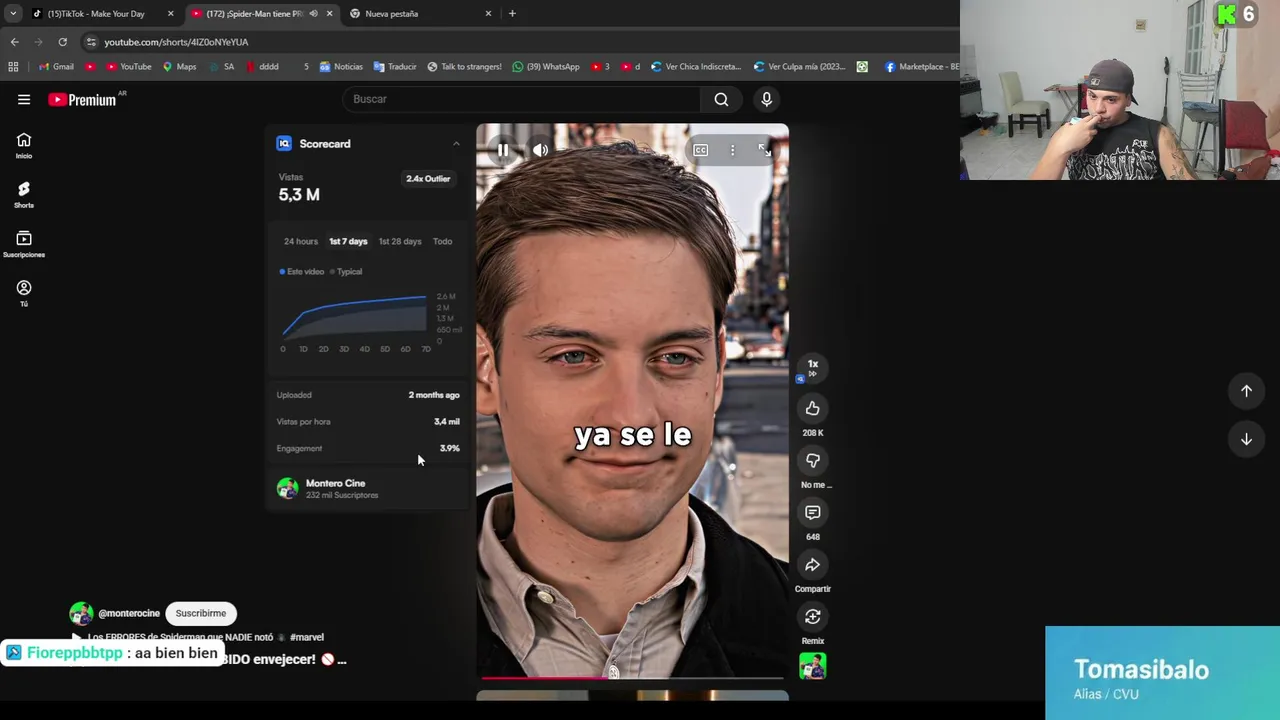Go to next Short with down arrow
1280x720 pixels.
(x=1246, y=439)
